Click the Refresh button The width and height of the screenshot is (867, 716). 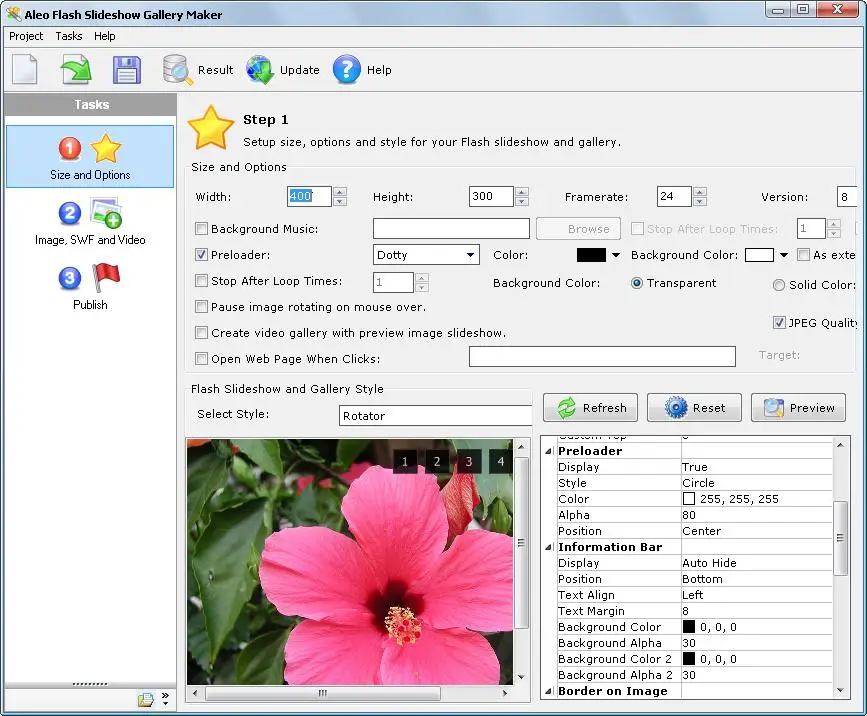pyautogui.click(x=592, y=408)
